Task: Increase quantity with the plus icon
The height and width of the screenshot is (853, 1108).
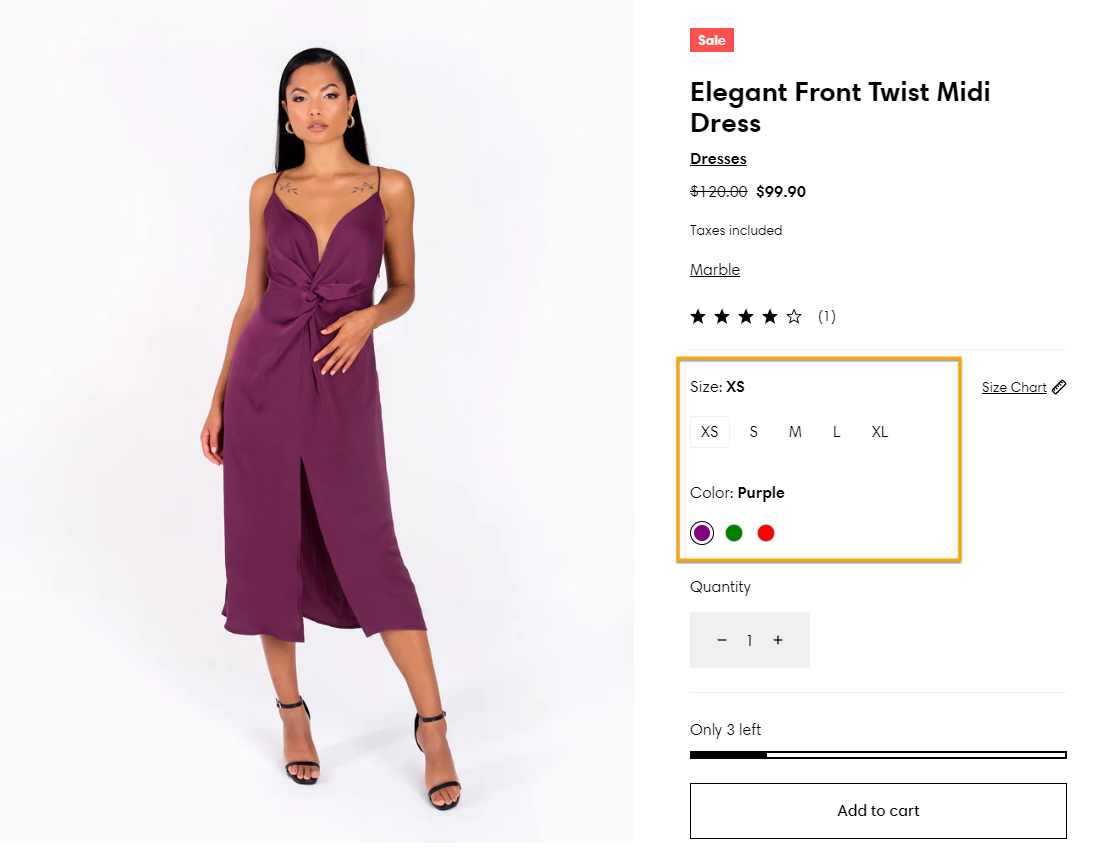Action: (x=778, y=640)
